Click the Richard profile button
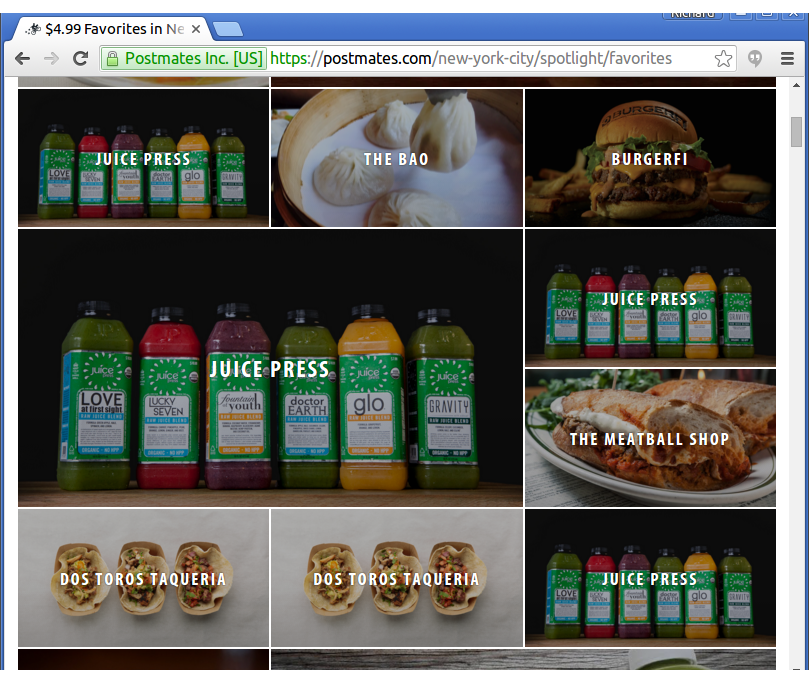The height and width of the screenshot is (683, 809). (x=692, y=15)
